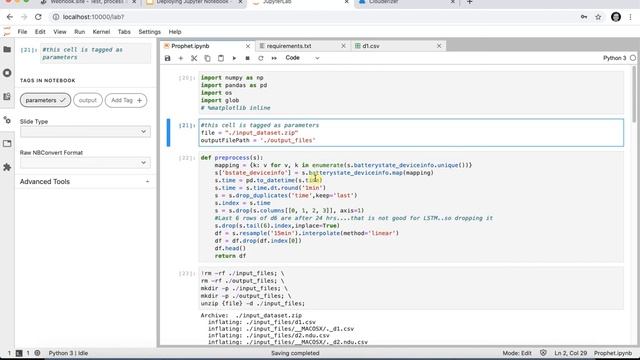The width and height of the screenshot is (640, 360).
Task: Open a new browser tab
Action: pyautogui.click(x=469, y=2)
